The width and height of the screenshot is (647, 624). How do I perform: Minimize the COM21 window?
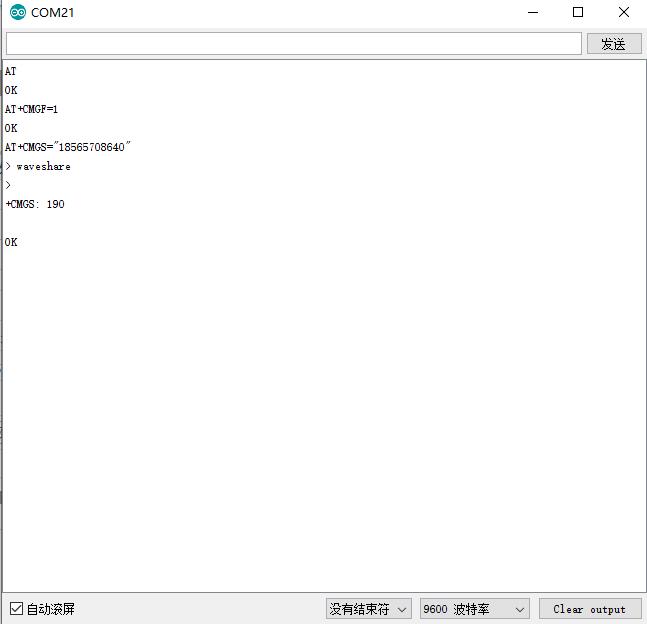(x=533, y=12)
